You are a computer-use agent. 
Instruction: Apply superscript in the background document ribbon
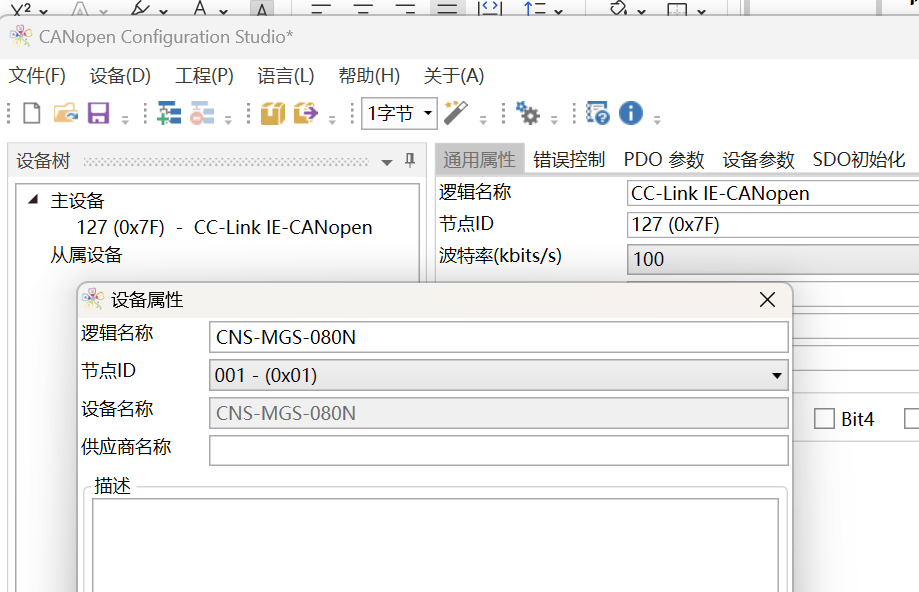tap(22, 8)
